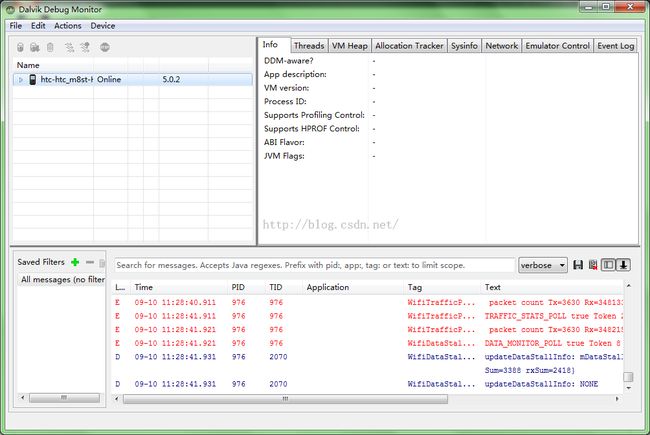
Task: Click the logcat message search field
Action: coord(314,265)
